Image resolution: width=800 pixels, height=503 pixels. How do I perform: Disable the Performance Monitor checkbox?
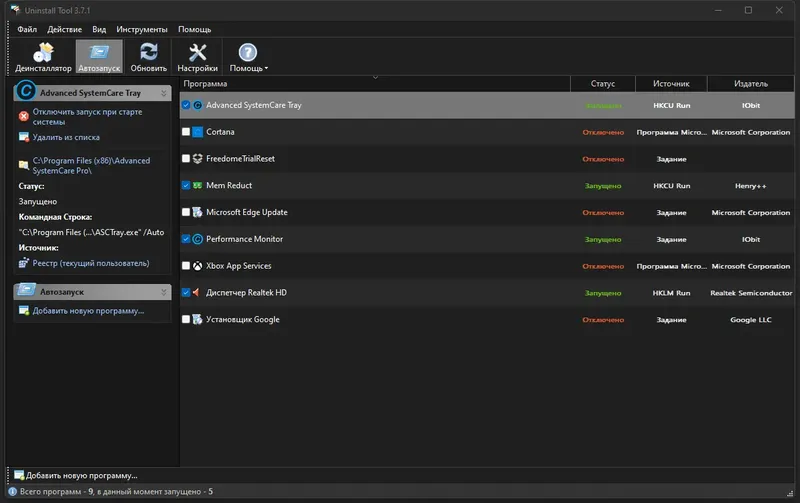point(186,239)
